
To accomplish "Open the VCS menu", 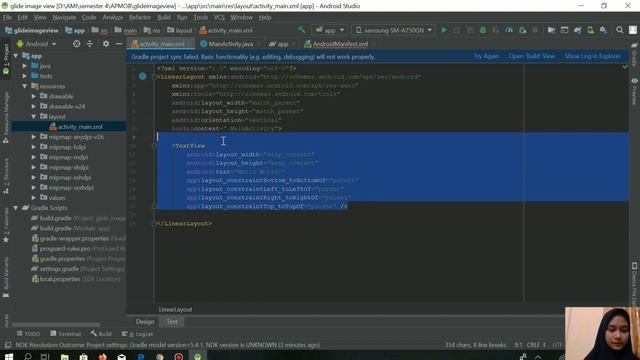I will click(219, 17).
